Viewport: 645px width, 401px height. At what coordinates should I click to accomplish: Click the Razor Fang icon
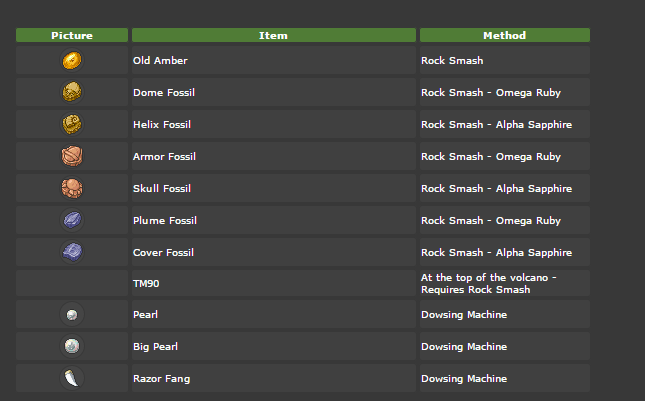pyautogui.click(x=72, y=378)
